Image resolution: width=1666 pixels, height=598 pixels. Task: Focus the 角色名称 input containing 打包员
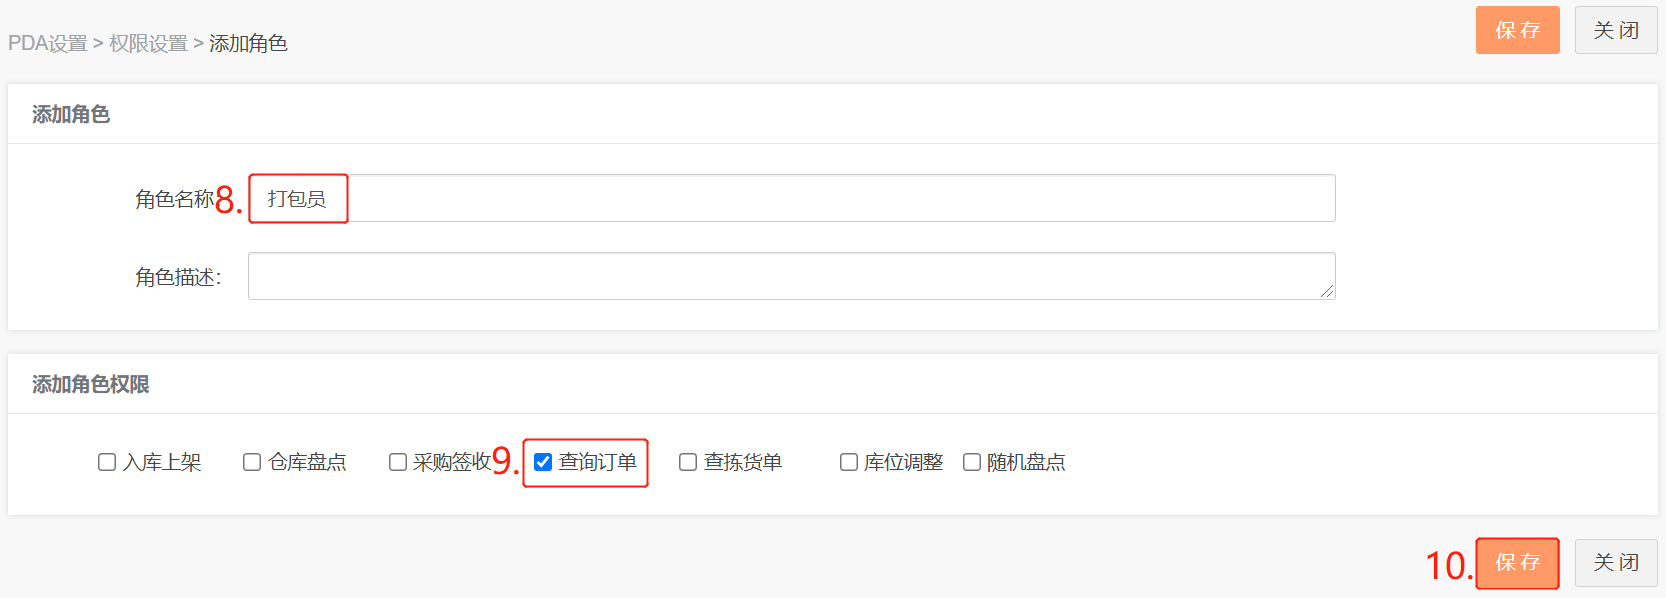[791, 199]
